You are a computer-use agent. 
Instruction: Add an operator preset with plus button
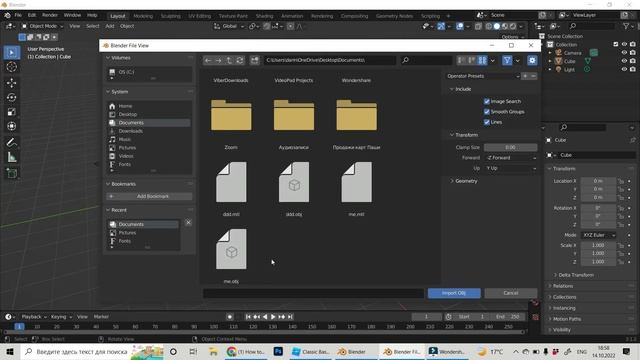(x=525, y=76)
